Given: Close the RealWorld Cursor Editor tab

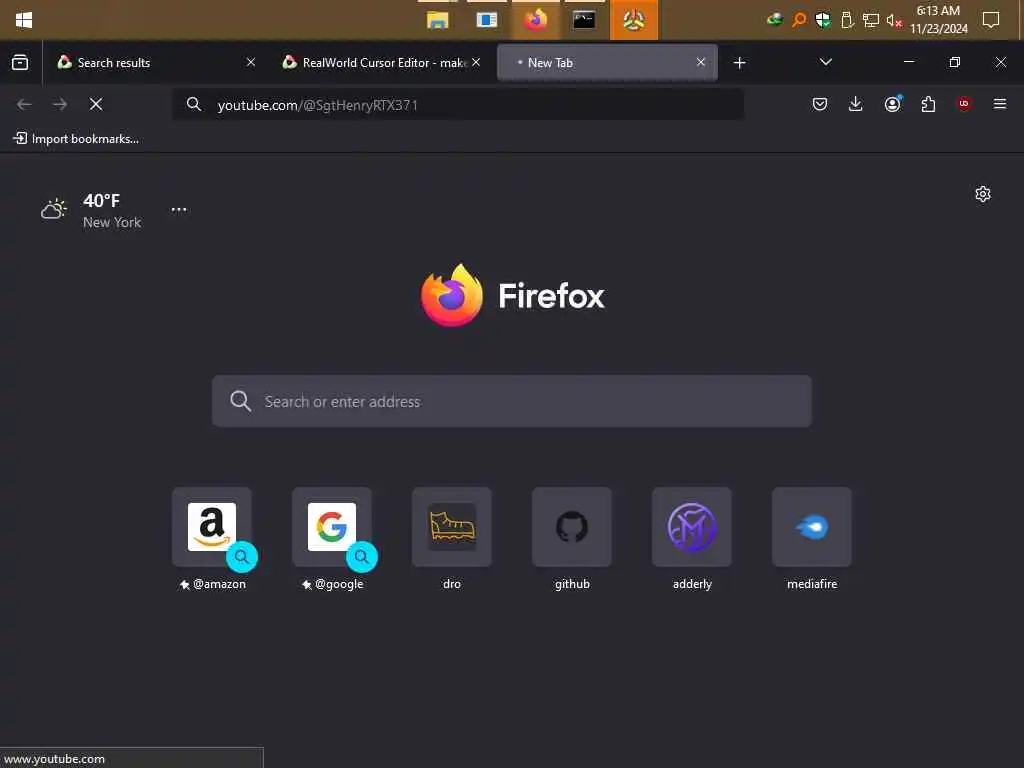Looking at the screenshot, I should [x=476, y=62].
